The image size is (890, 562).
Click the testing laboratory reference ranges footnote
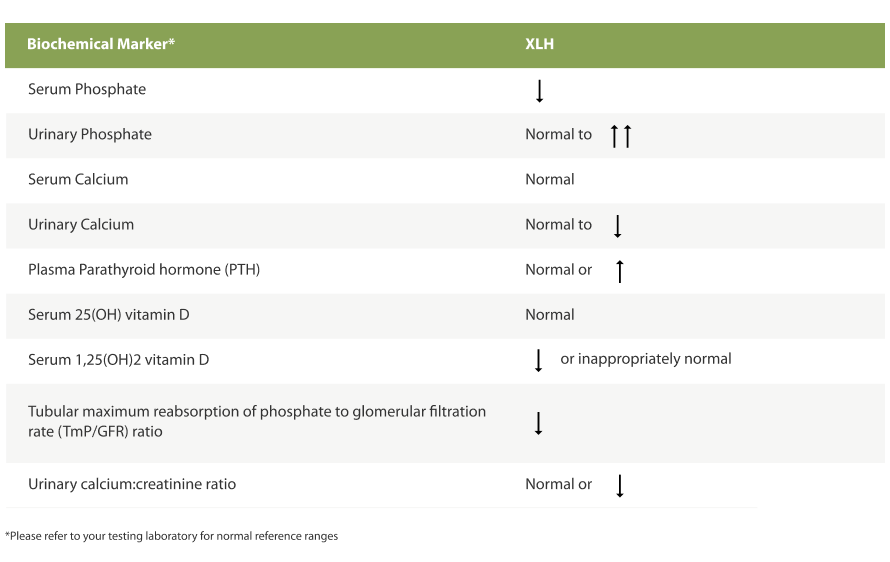(x=172, y=536)
